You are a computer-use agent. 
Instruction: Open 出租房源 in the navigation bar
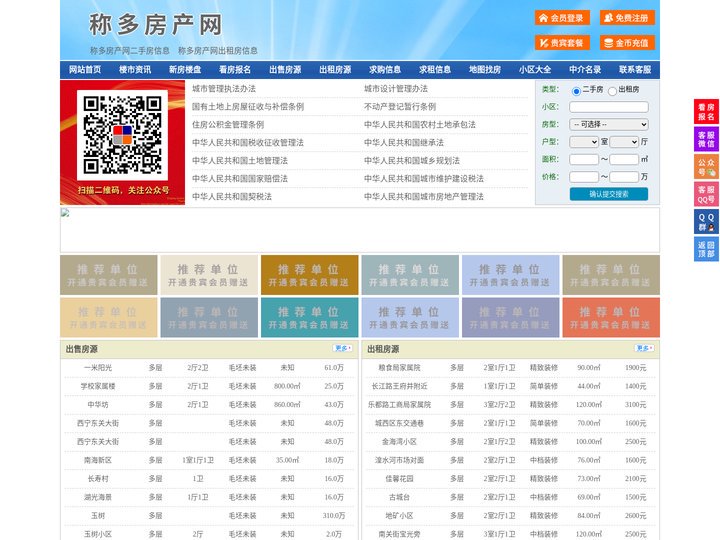335,70
